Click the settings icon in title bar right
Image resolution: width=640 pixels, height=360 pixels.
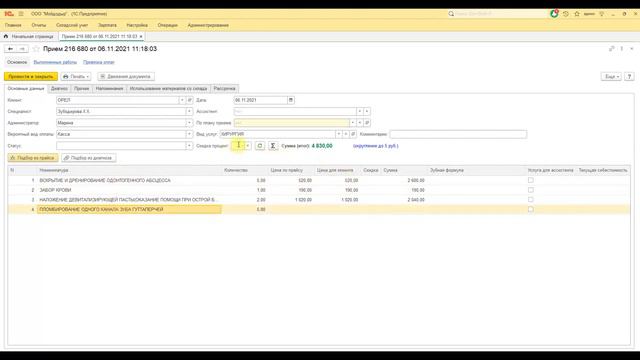pos(601,14)
